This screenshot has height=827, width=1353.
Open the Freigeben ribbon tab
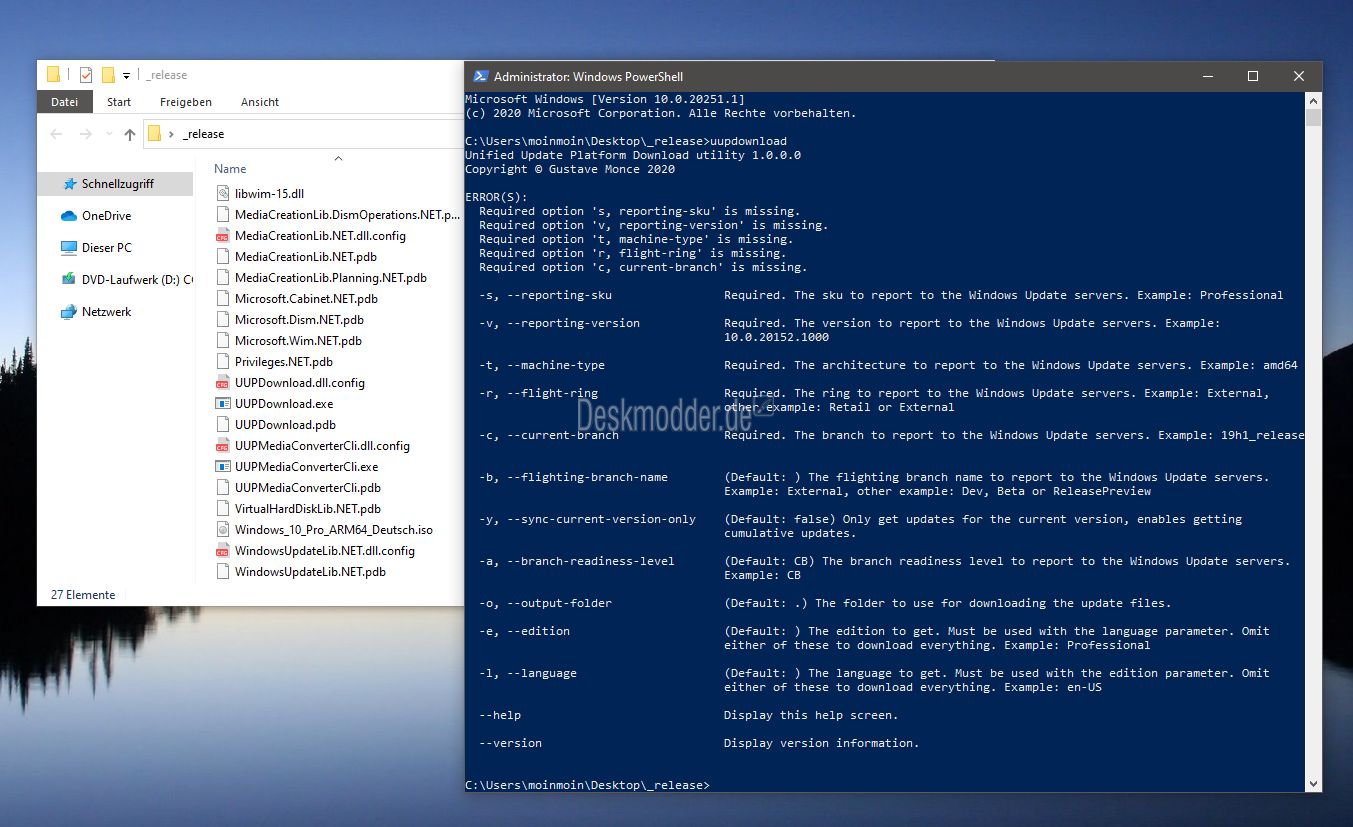pyautogui.click(x=186, y=102)
